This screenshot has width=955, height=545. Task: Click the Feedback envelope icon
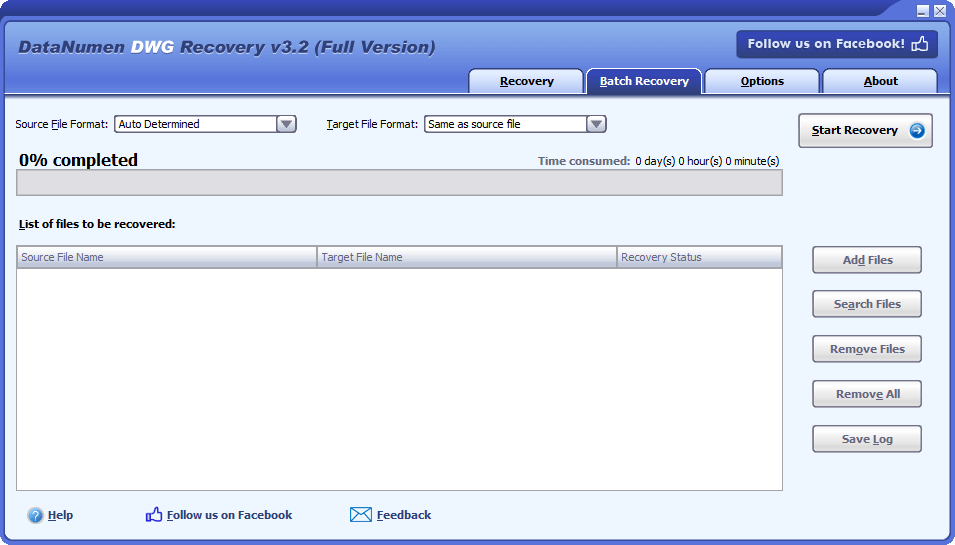pos(361,515)
